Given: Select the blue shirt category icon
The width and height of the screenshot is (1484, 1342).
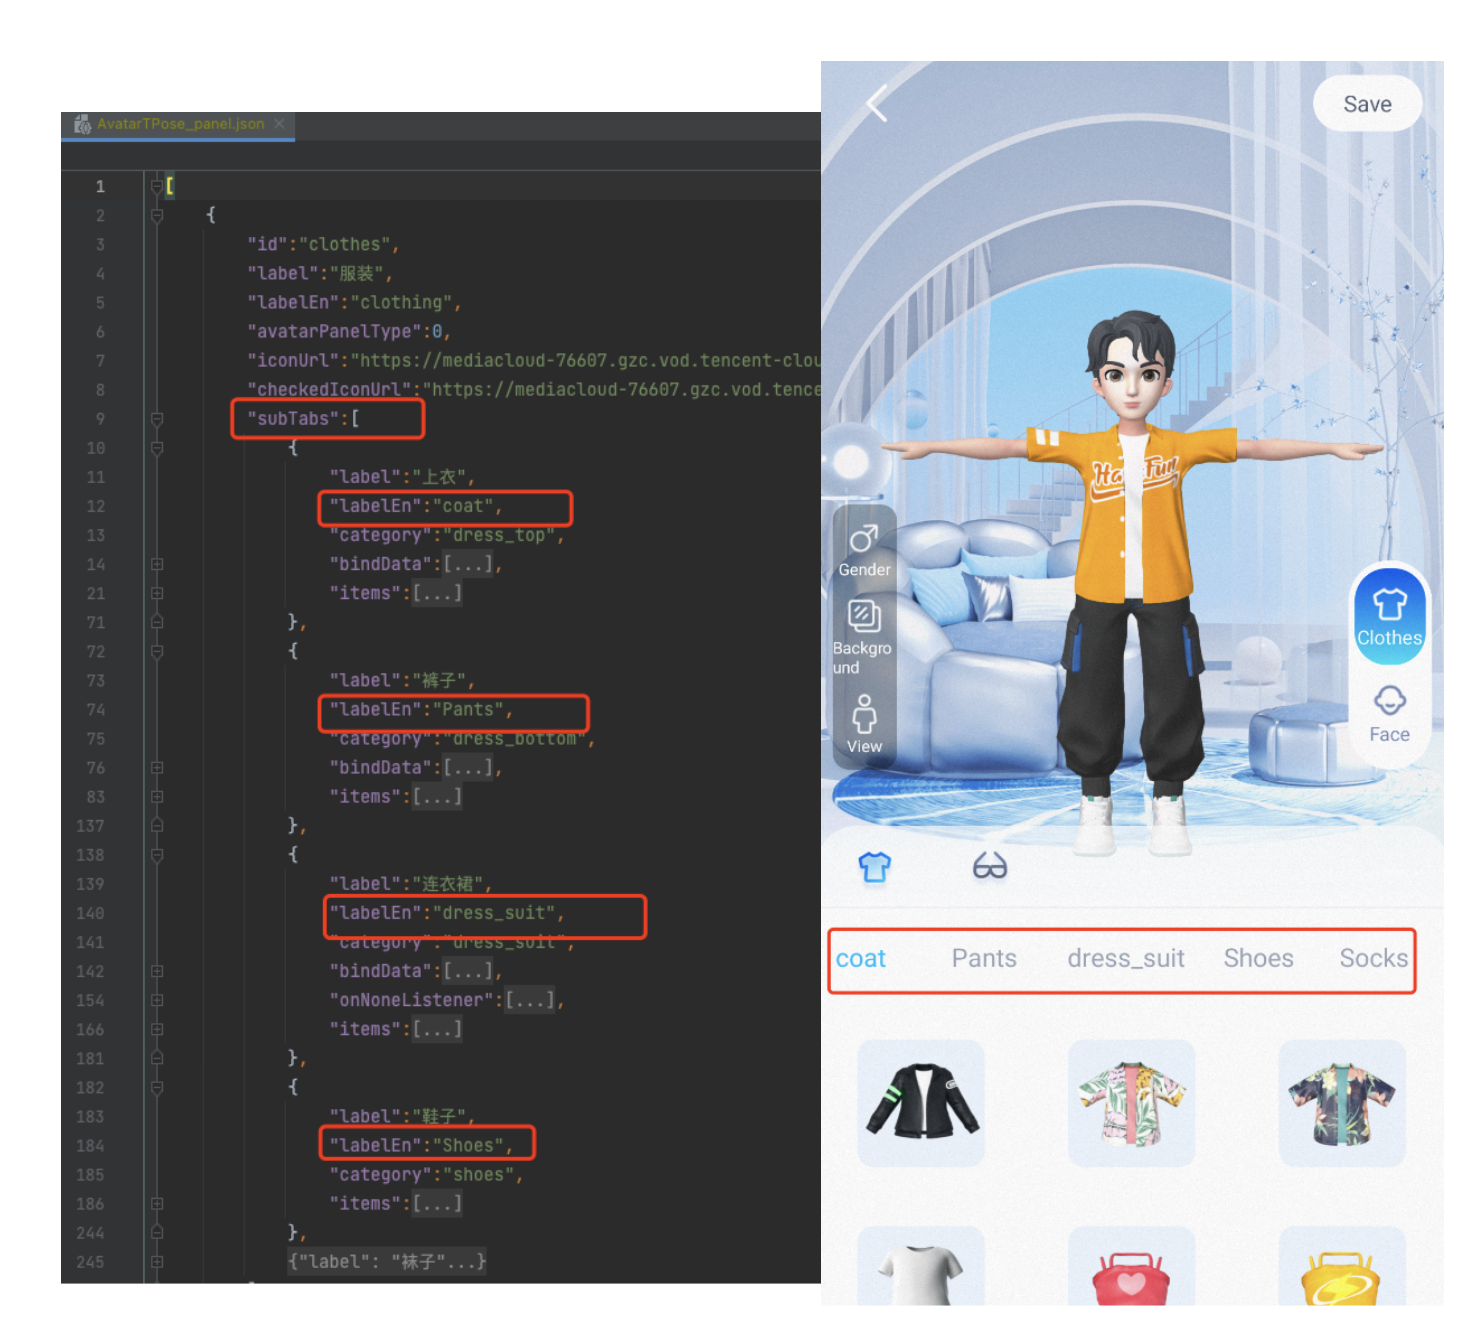Looking at the screenshot, I should coord(875,866).
